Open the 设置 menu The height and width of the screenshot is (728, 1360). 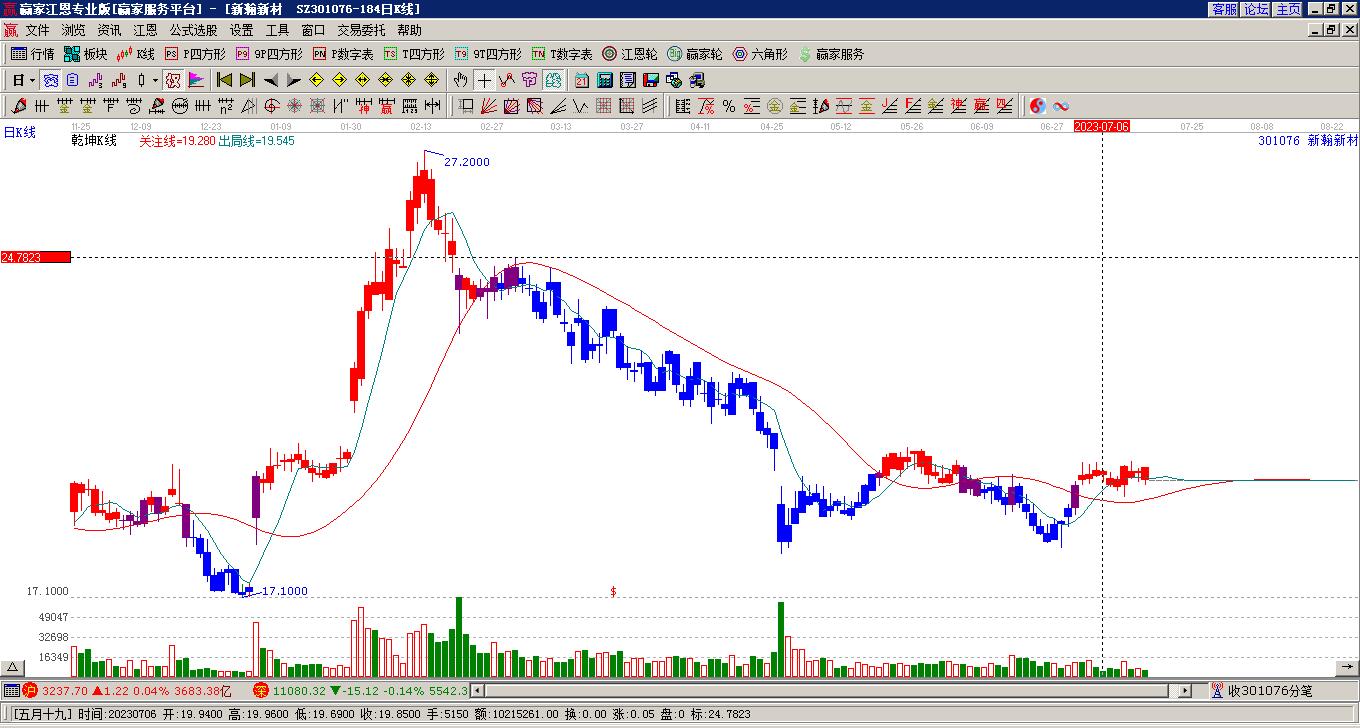click(241, 31)
